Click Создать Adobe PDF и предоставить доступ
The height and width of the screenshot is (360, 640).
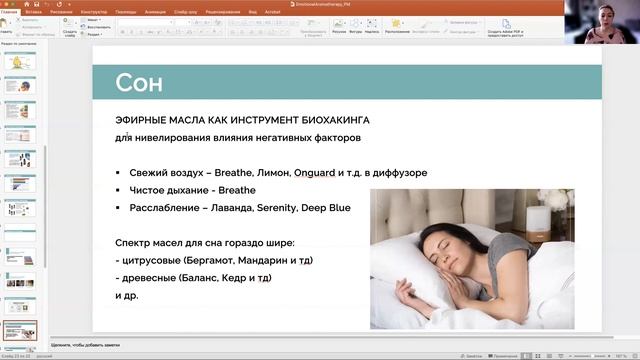(506, 28)
